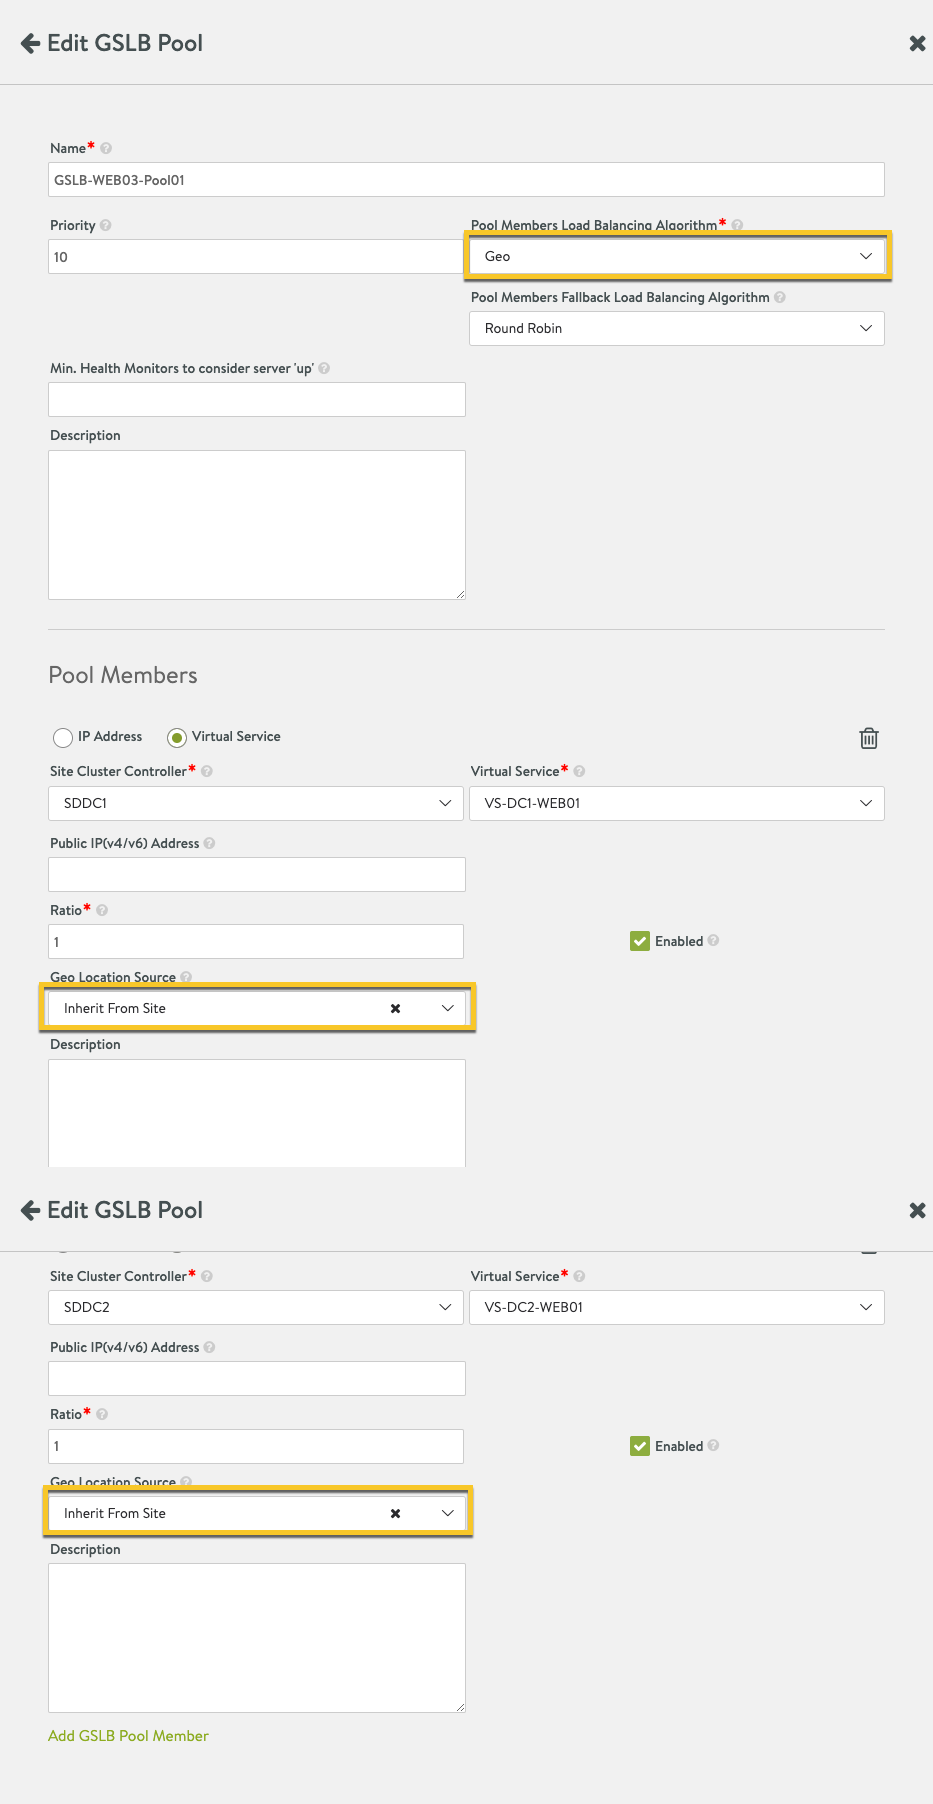Click help icon beside first Ratio label
933x1804 pixels.
102,910
